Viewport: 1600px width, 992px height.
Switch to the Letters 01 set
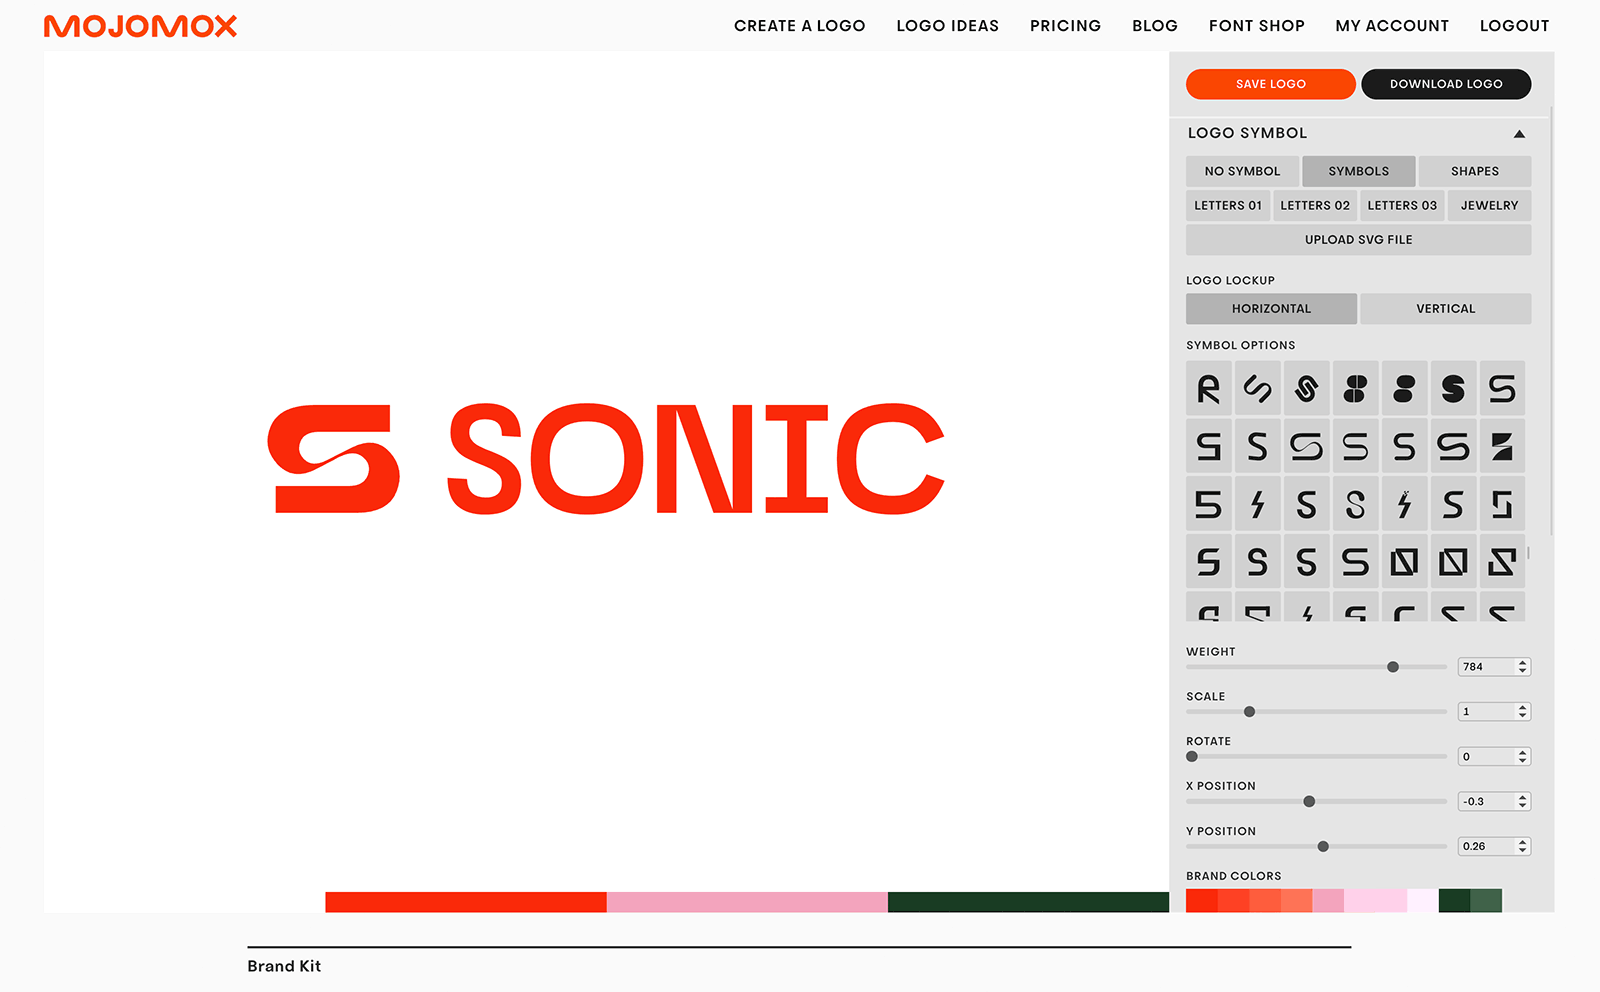coord(1228,205)
